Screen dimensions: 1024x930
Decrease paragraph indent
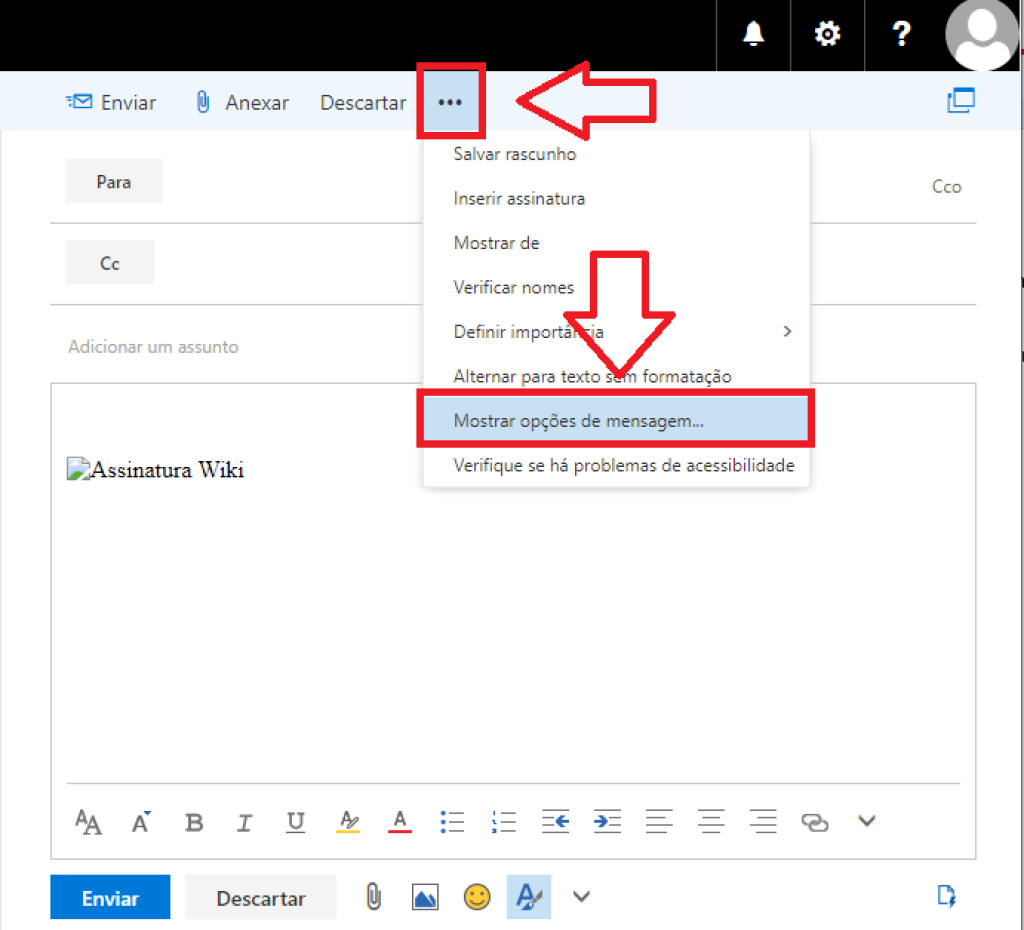coord(555,822)
